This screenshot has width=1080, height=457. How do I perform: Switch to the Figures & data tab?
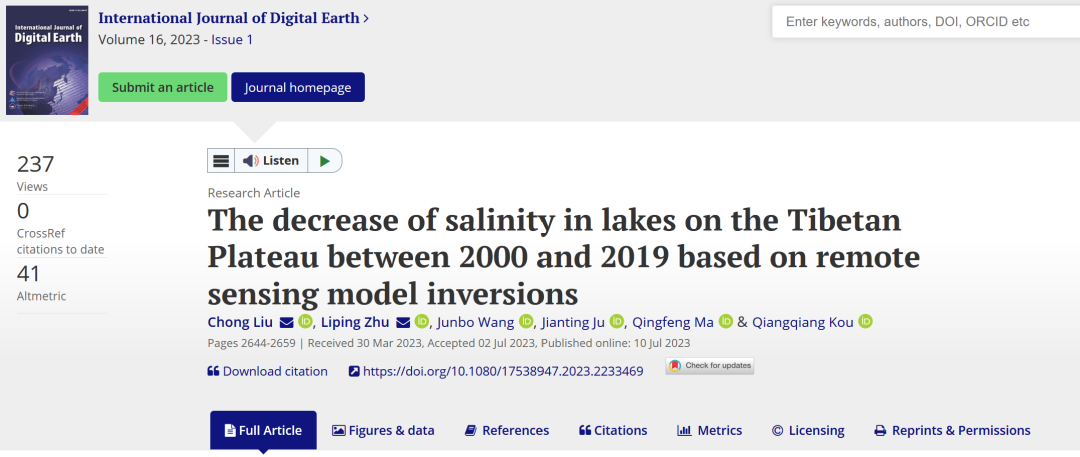383,431
